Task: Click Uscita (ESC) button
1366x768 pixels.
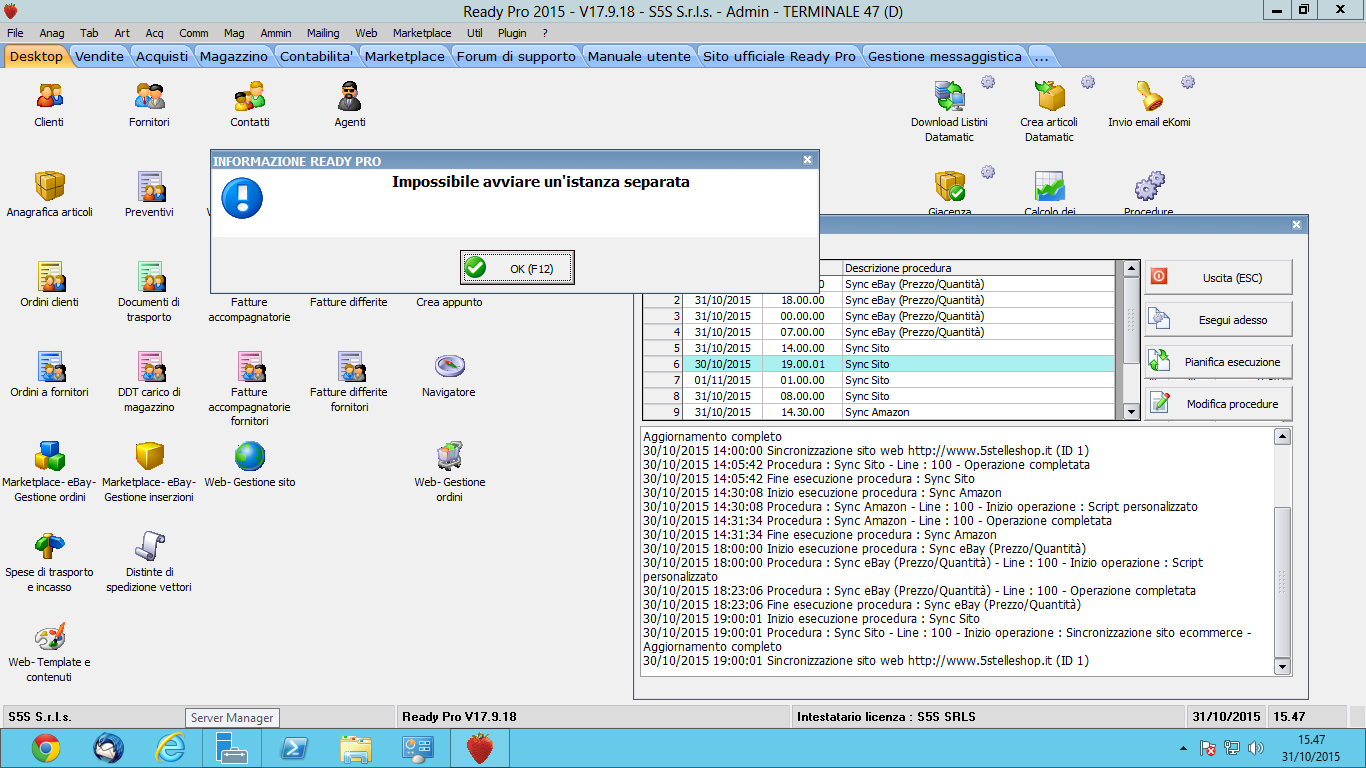Action: click(1218, 277)
